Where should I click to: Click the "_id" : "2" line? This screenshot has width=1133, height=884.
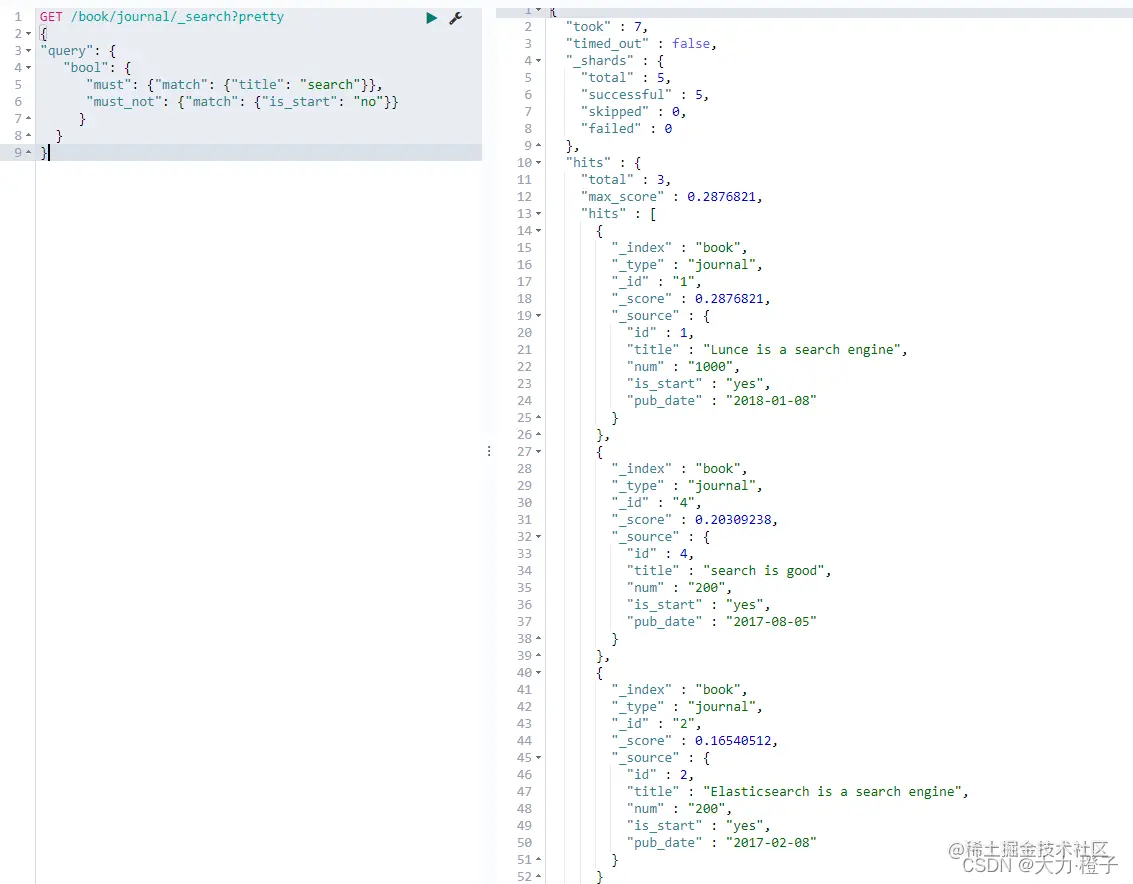(656, 724)
